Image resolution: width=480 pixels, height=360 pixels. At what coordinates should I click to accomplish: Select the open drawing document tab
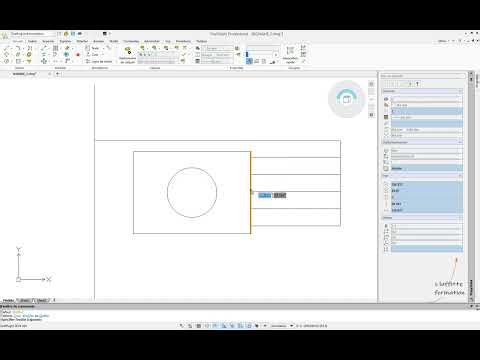(24, 74)
